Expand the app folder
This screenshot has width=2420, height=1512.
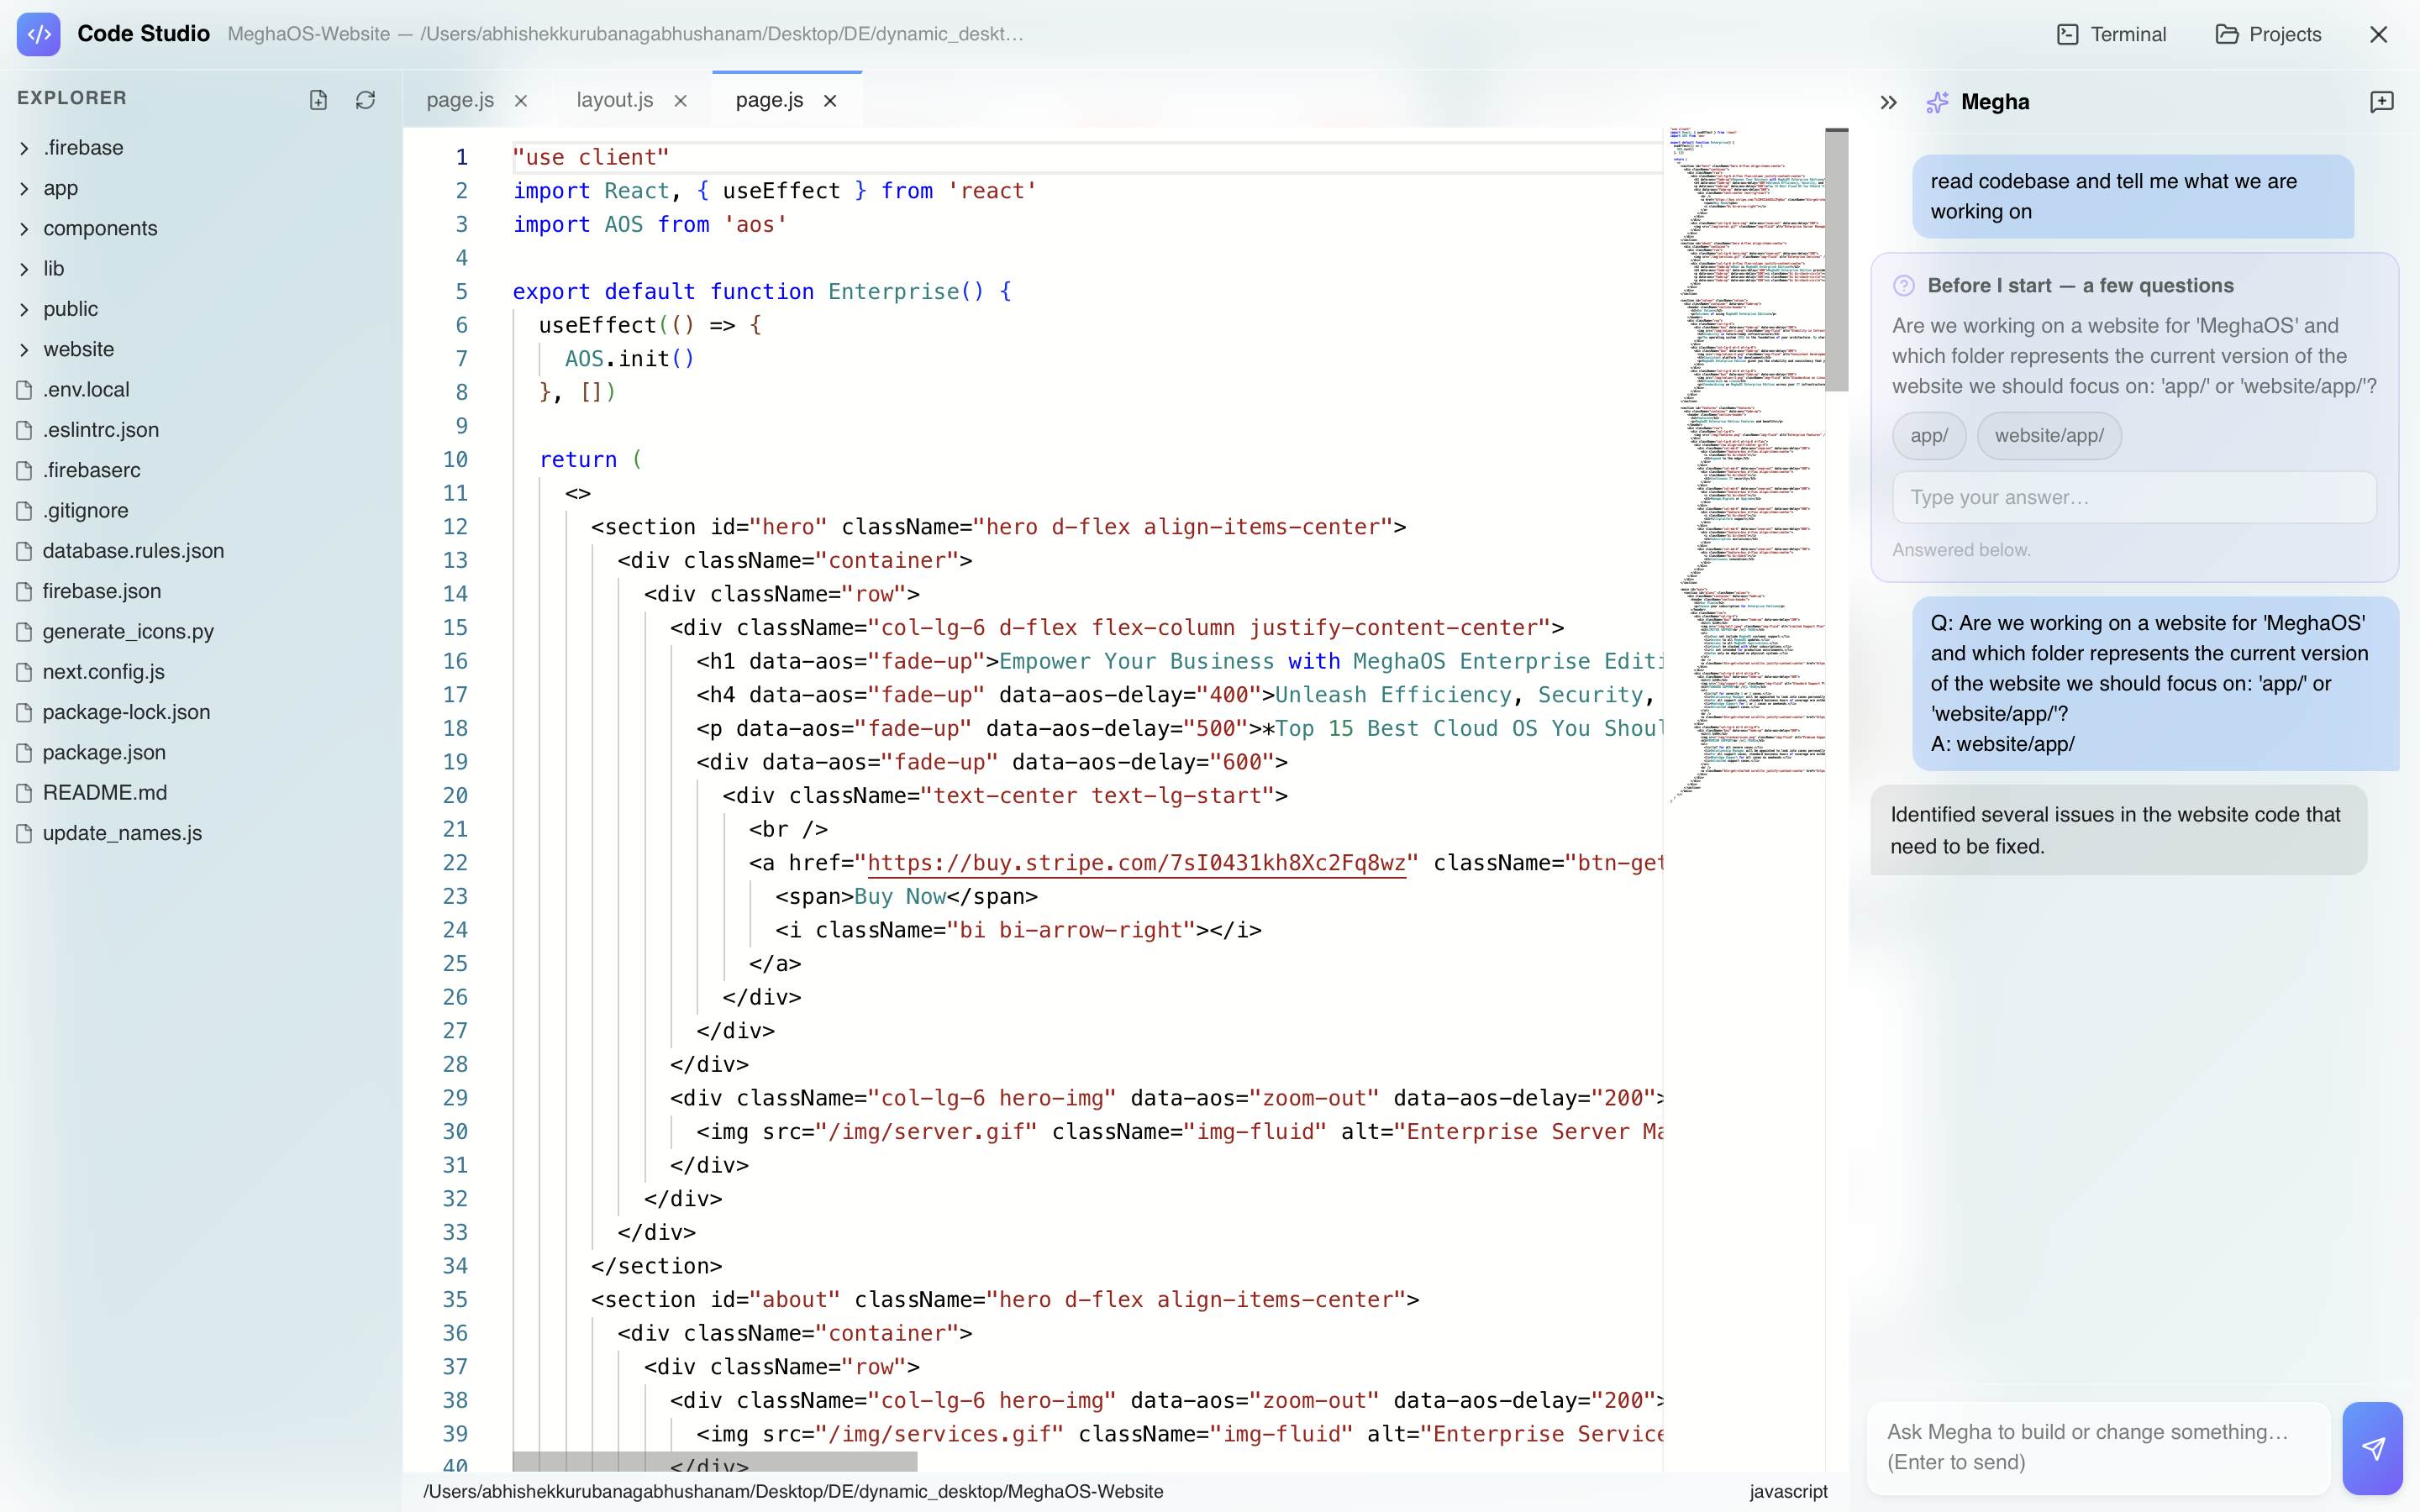pos(200,188)
